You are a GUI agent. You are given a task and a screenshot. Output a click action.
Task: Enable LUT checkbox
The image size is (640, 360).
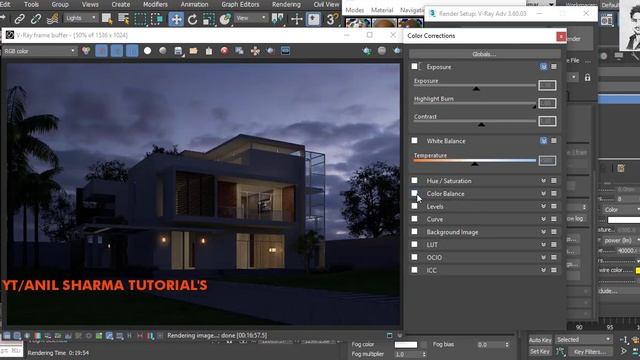pyautogui.click(x=415, y=244)
